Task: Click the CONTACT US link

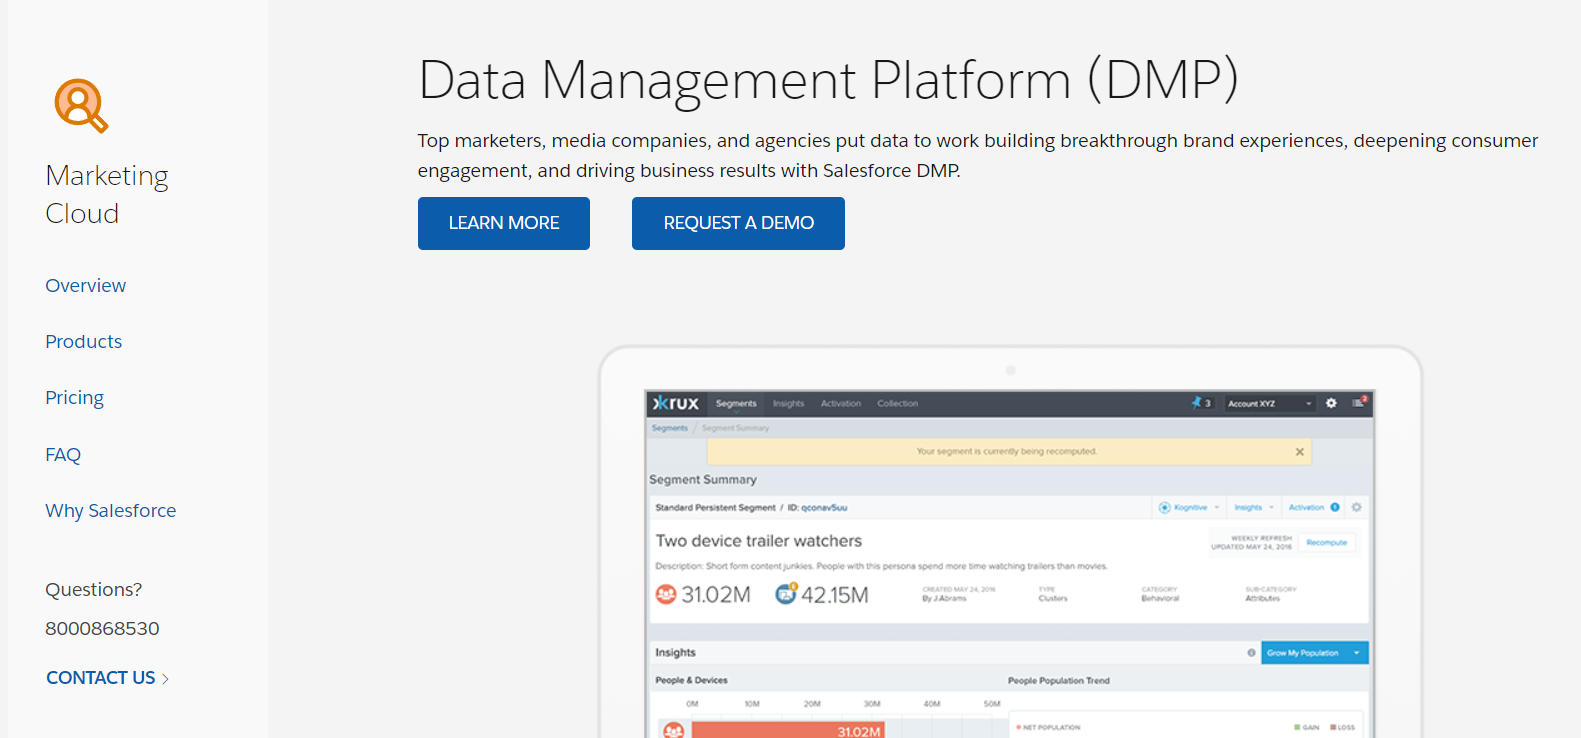Action: [101, 678]
